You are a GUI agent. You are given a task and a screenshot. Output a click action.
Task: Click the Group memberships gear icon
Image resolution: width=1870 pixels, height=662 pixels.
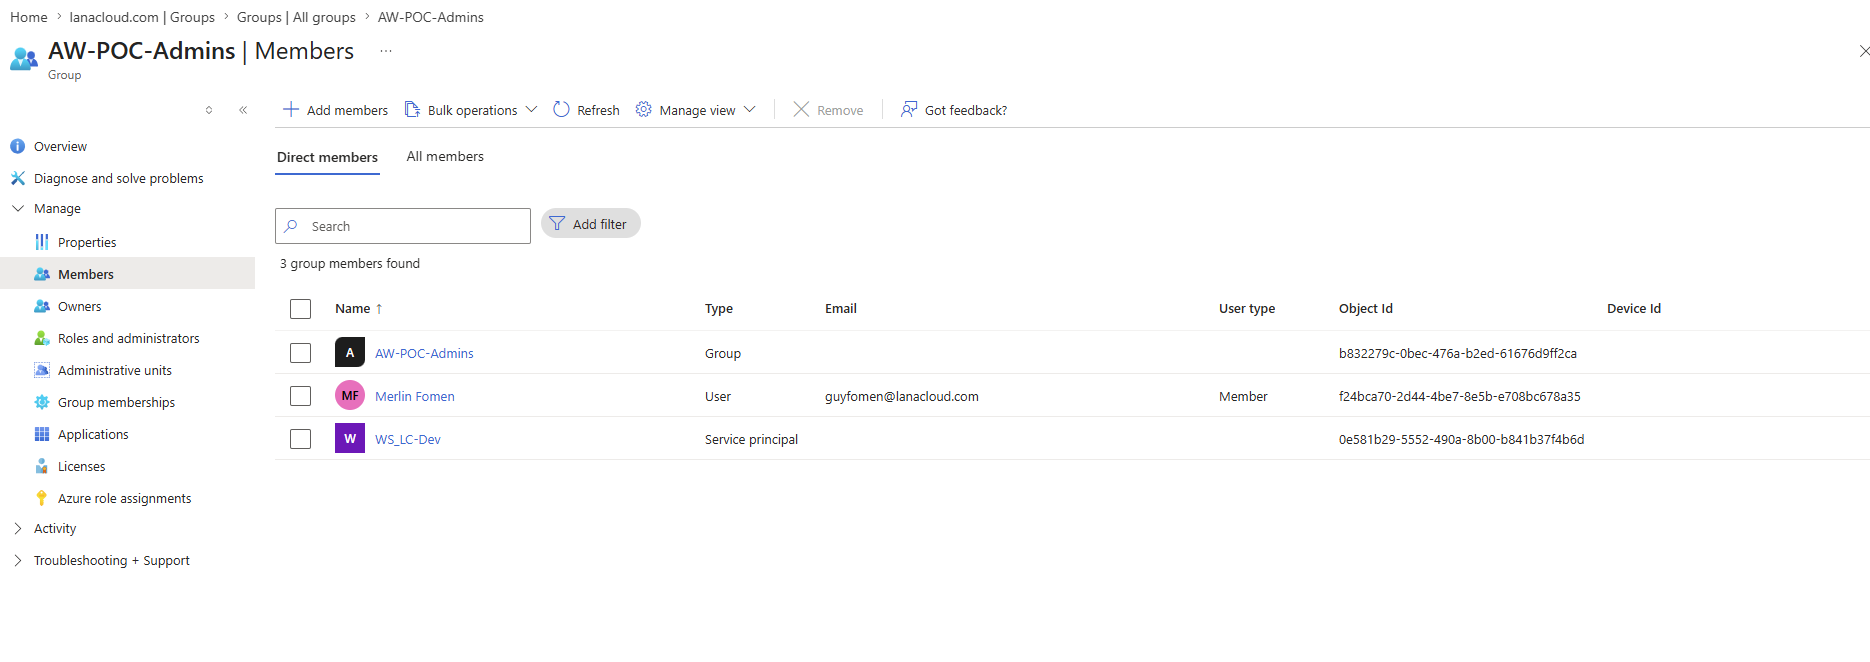pos(41,402)
